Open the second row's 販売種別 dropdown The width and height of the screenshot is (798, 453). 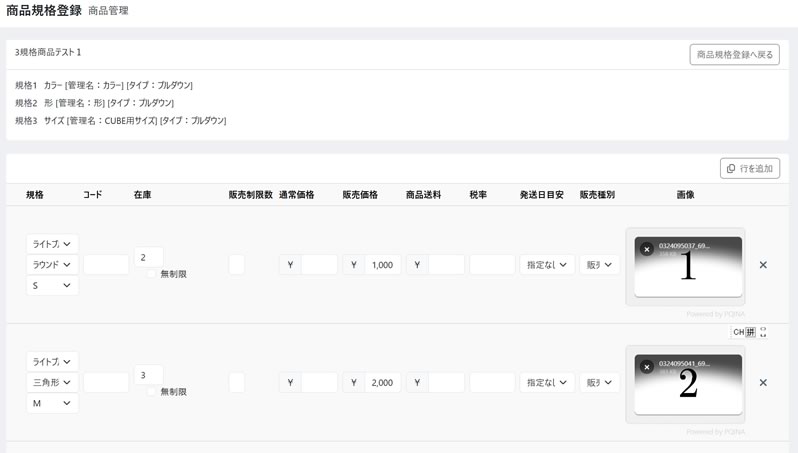pyautogui.click(x=599, y=382)
